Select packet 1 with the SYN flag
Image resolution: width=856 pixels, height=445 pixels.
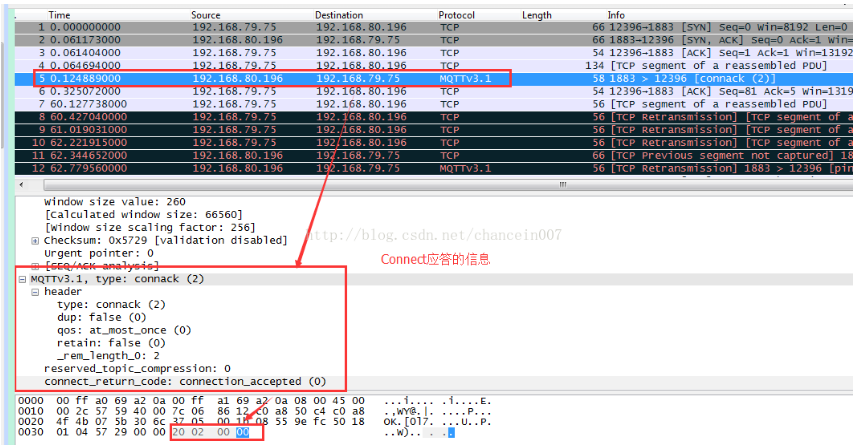[434, 27]
